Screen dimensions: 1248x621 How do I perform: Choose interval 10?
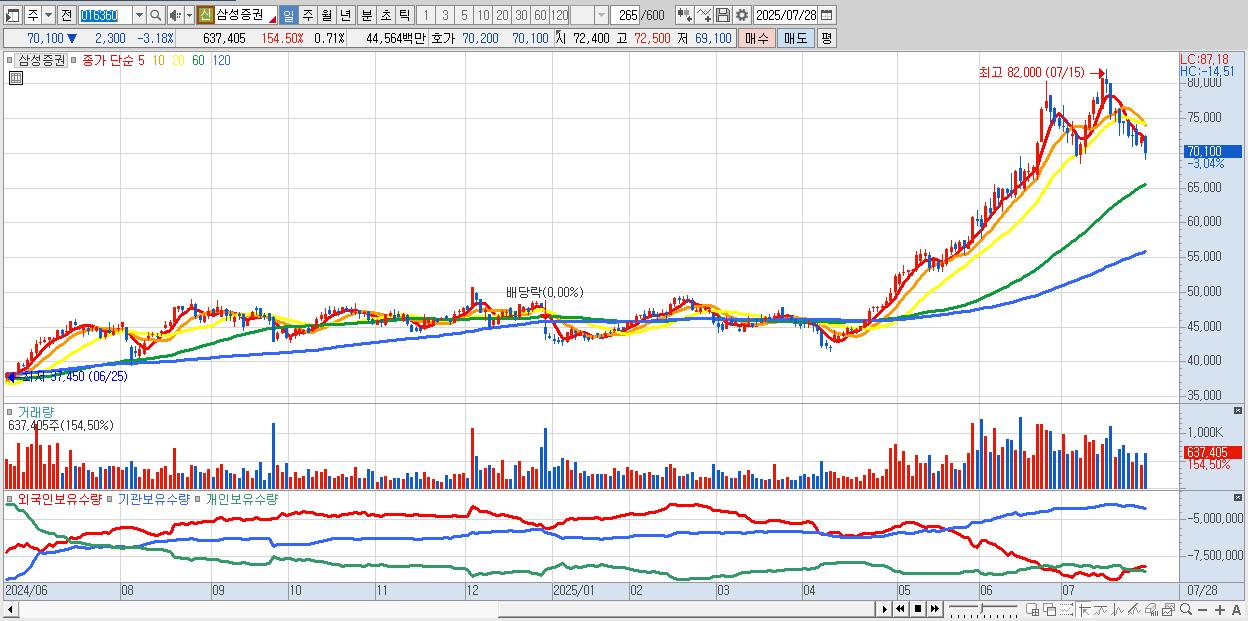coord(482,15)
